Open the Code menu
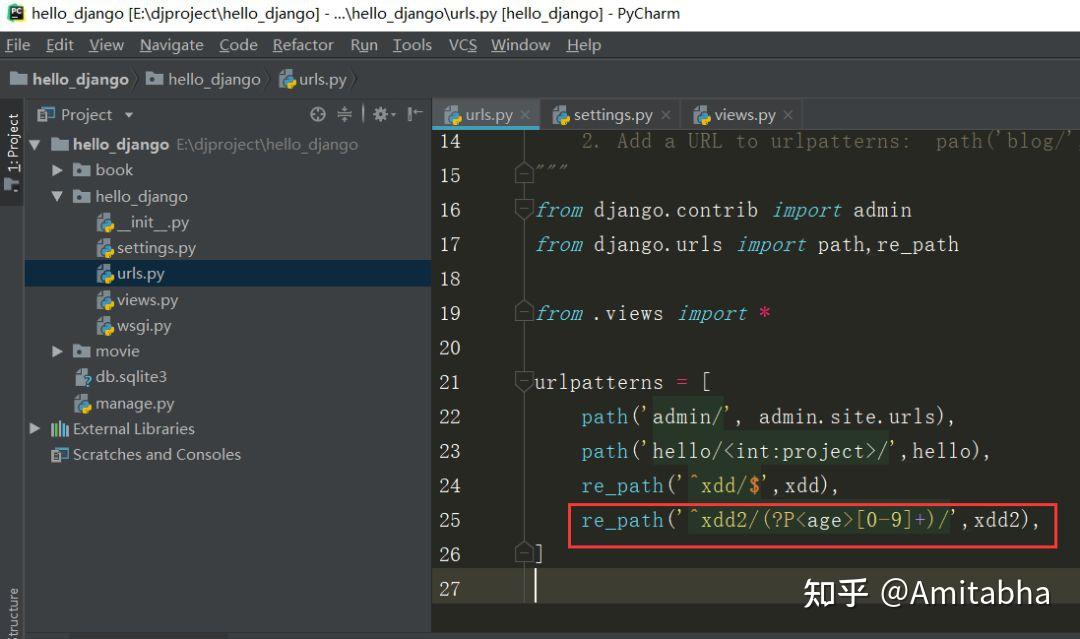 pos(238,45)
